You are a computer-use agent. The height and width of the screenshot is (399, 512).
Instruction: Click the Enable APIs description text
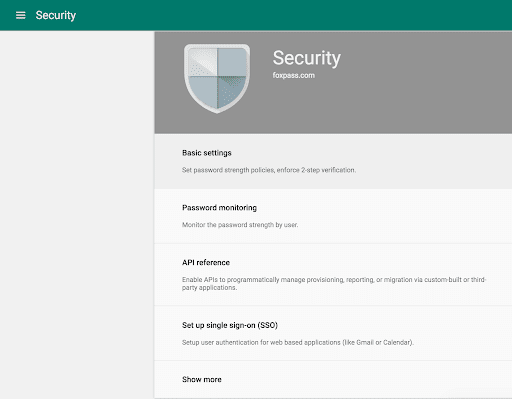334,284
